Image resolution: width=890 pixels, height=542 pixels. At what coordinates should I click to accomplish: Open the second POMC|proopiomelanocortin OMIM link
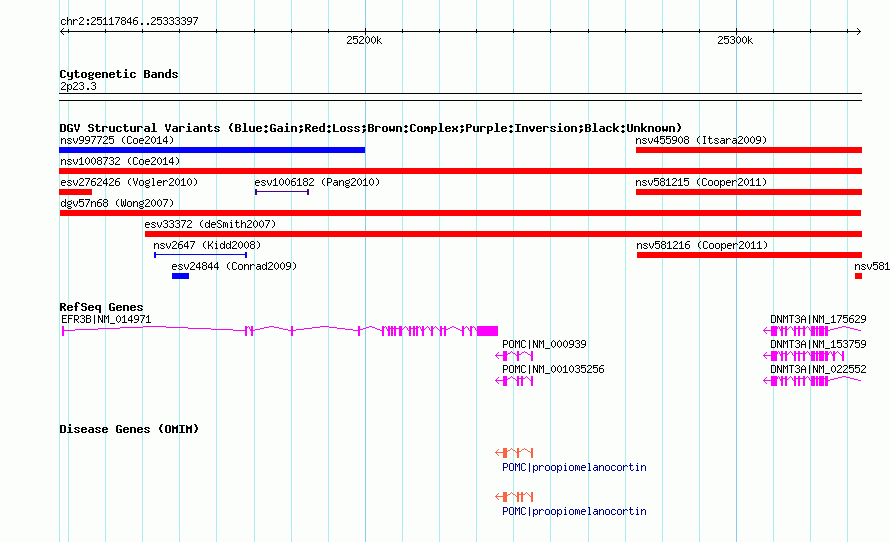(x=574, y=511)
